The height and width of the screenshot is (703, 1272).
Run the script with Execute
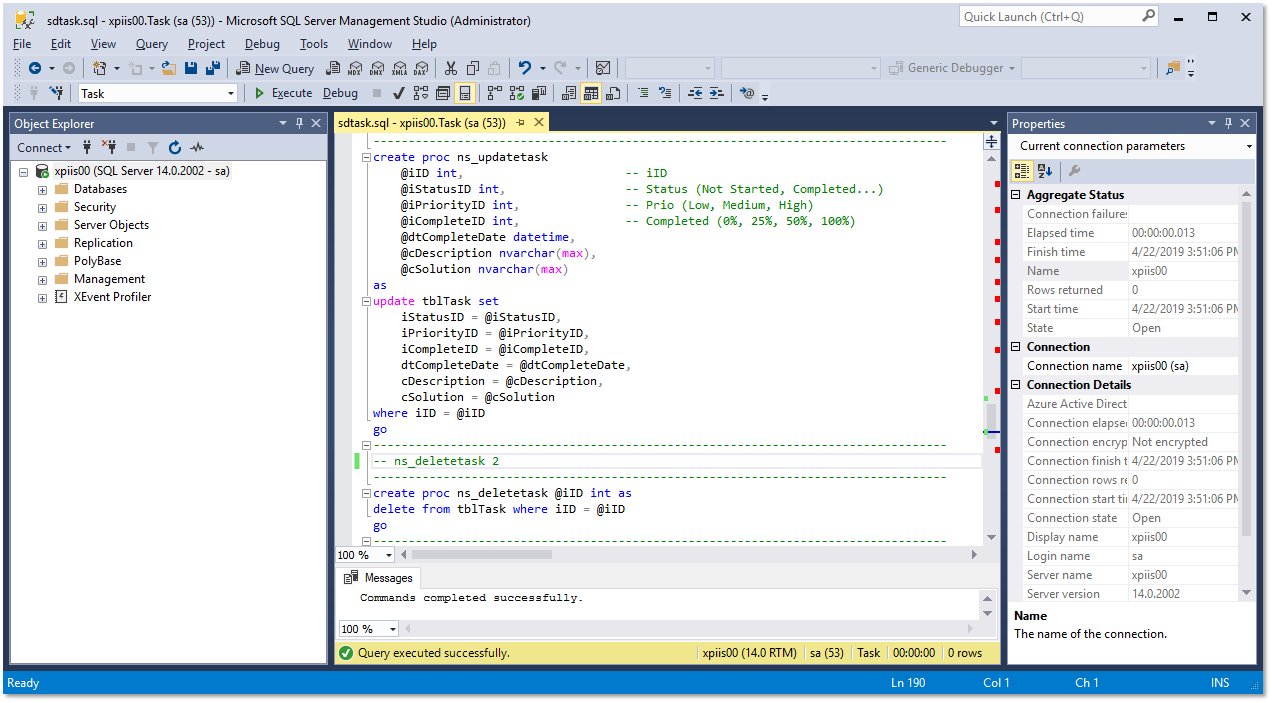pyautogui.click(x=282, y=93)
